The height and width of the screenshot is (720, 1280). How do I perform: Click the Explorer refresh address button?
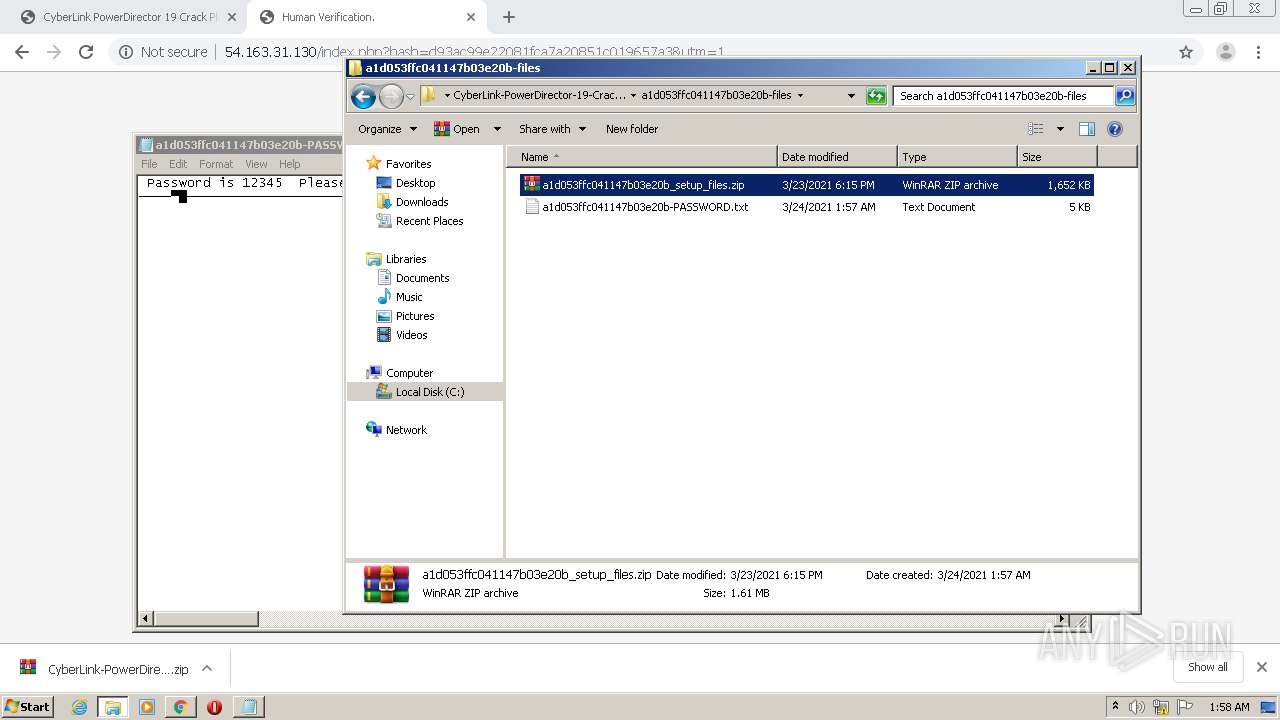[x=876, y=96]
